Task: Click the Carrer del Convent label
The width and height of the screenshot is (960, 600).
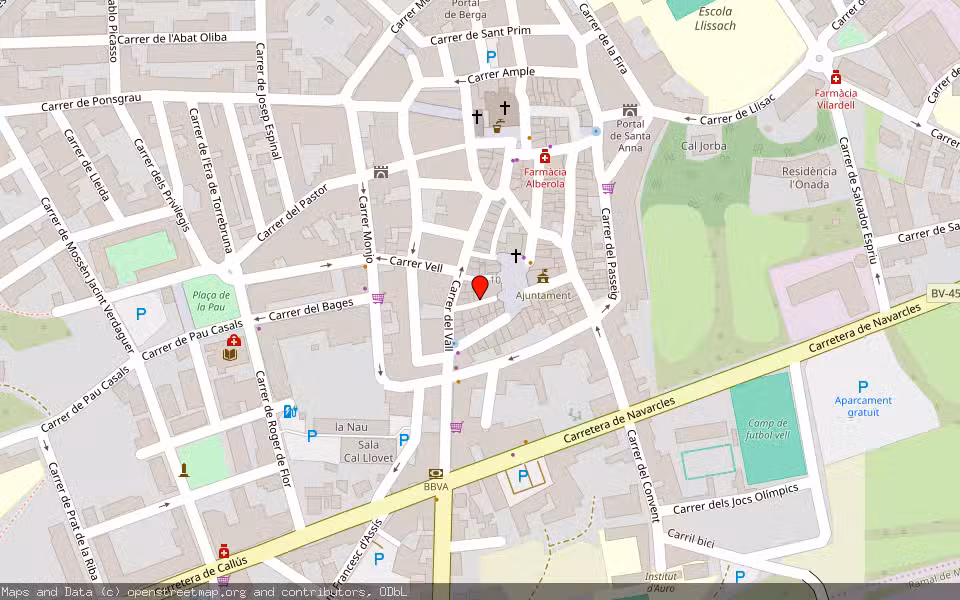Action: click(643, 474)
